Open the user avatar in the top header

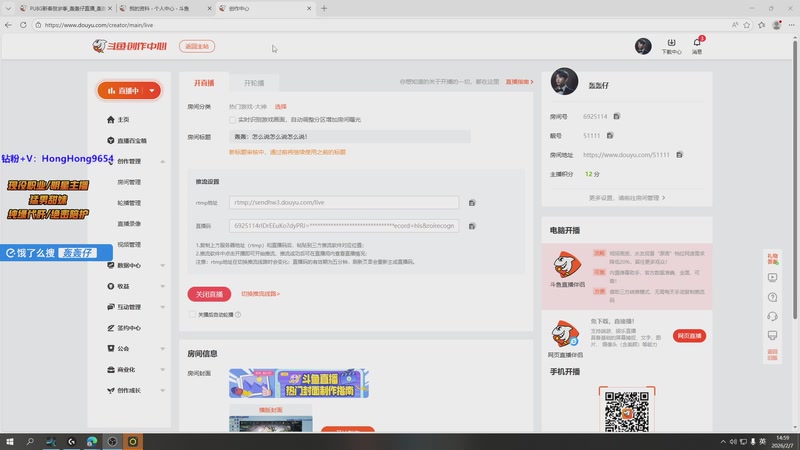pyautogui.click(x=643, y=46)
